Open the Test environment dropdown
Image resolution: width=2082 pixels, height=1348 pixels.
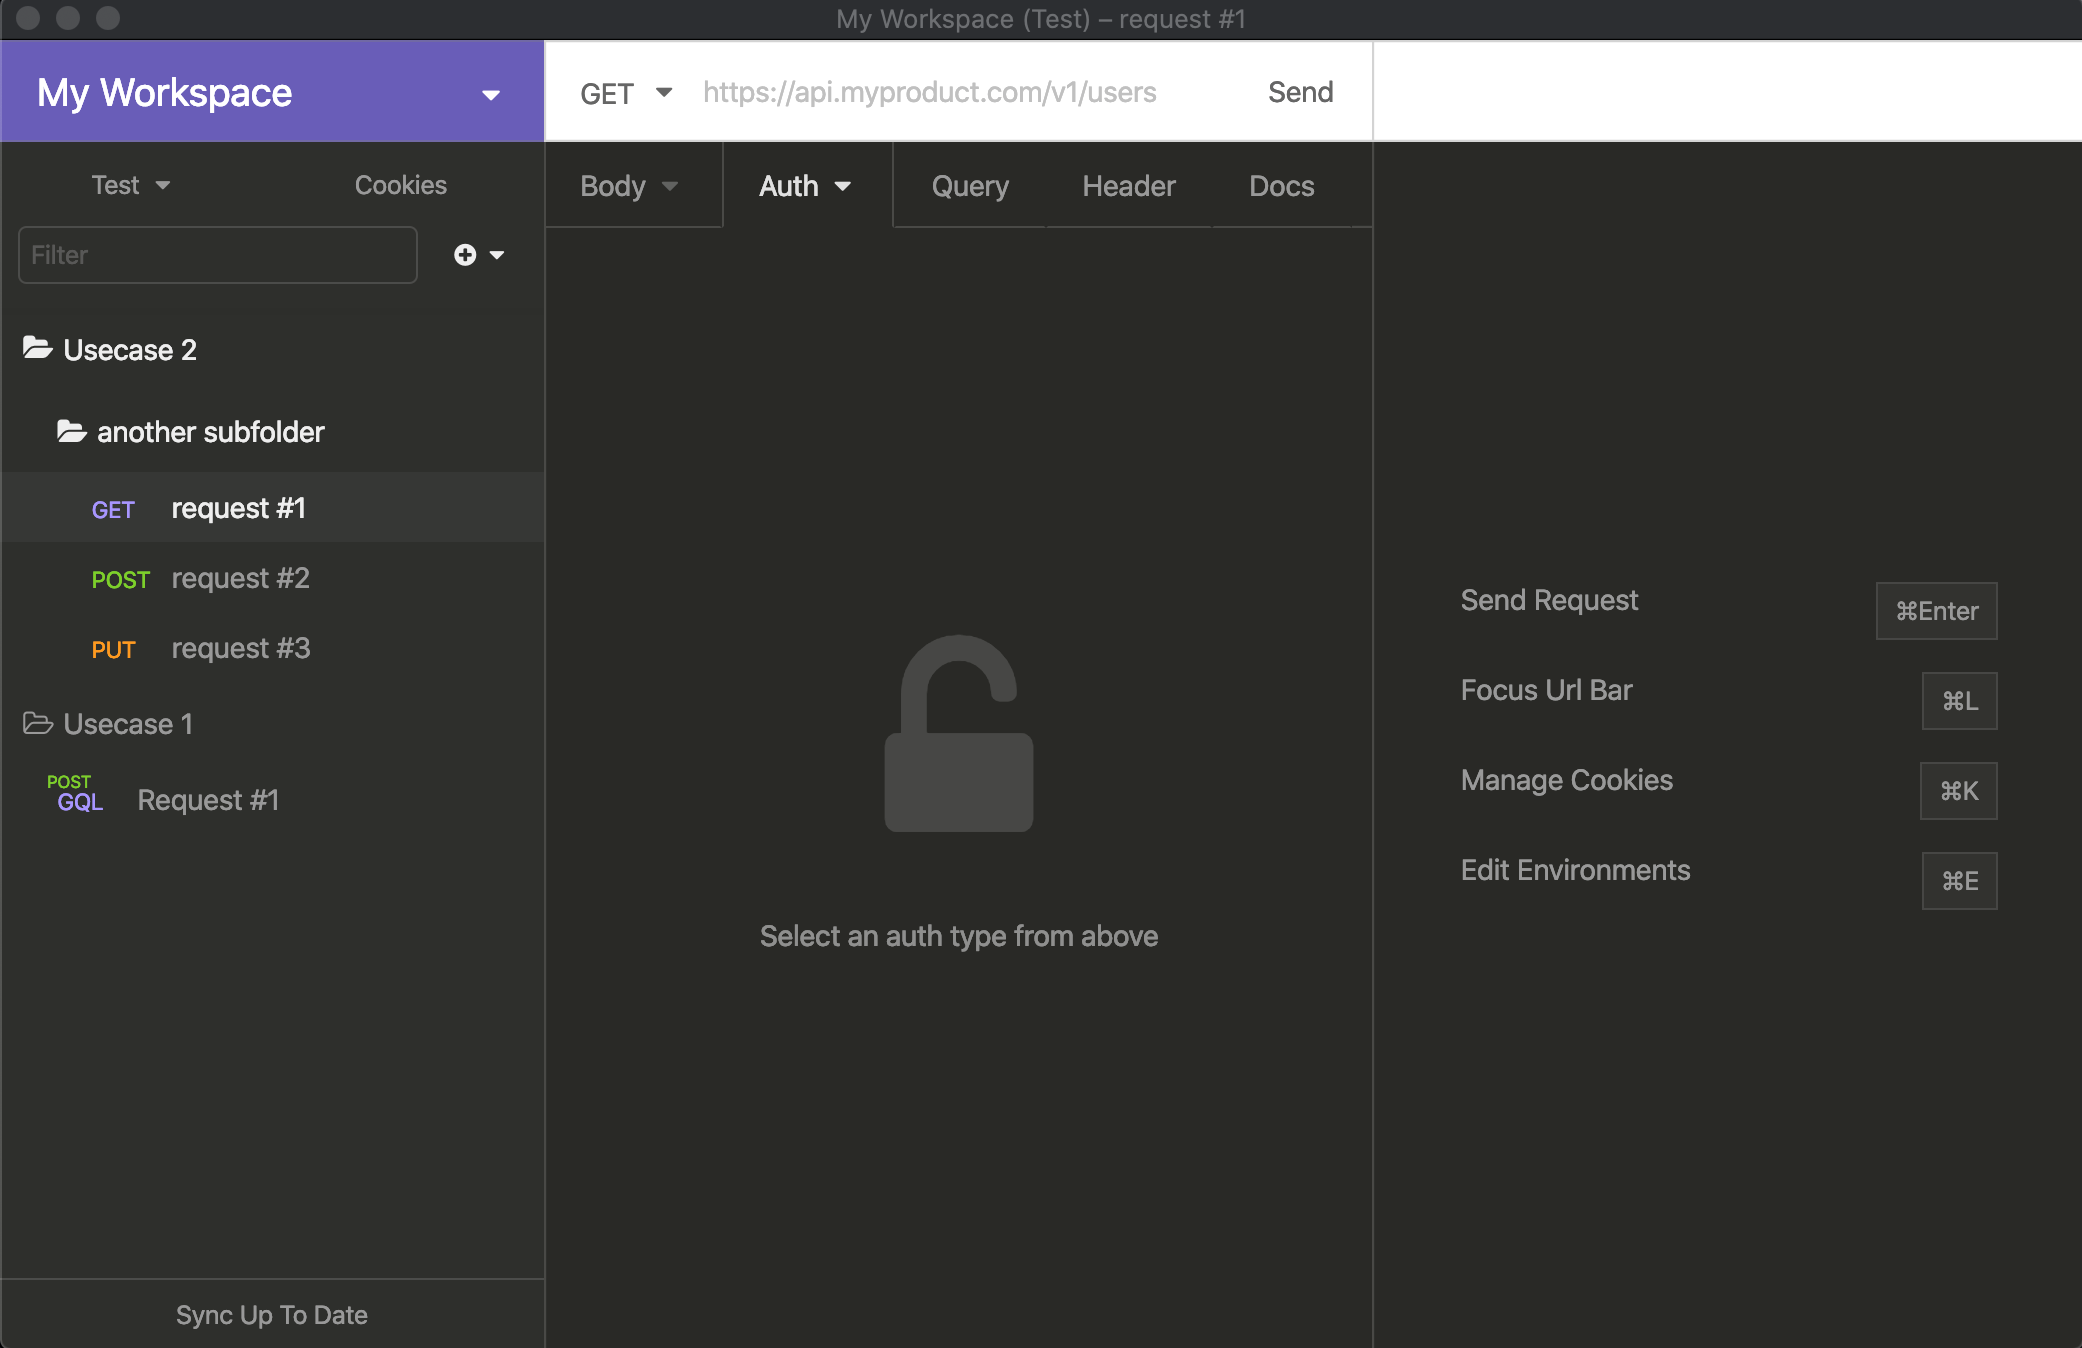131,185
